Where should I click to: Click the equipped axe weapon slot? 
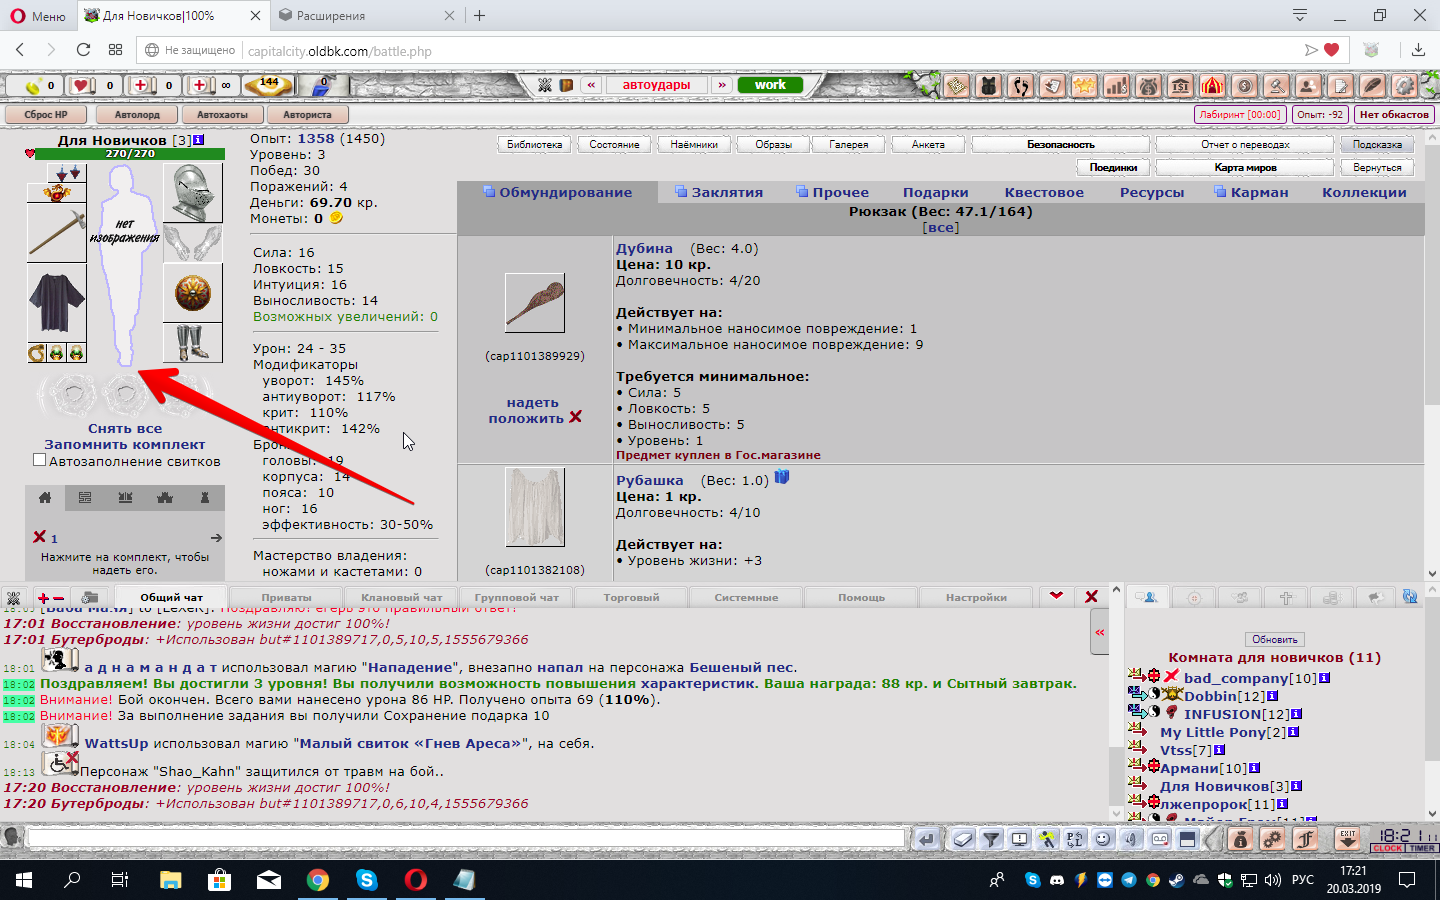point(56,232)
